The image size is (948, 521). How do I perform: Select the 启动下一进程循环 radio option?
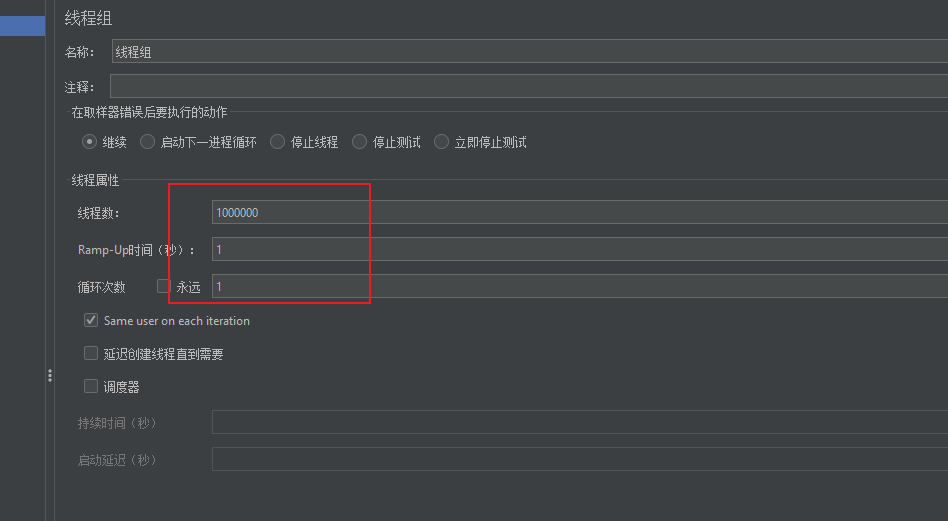(x=148, y=142)
